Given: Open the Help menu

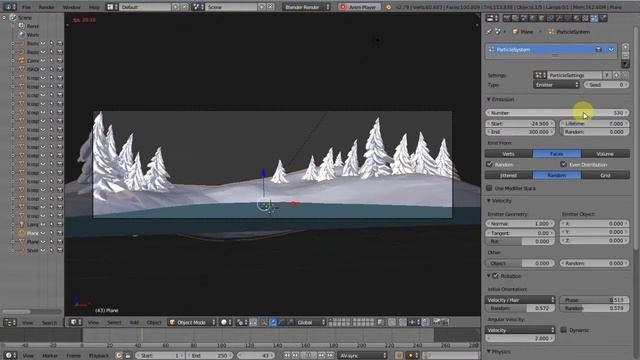Looking at the screenshot, I should [94, 7].
